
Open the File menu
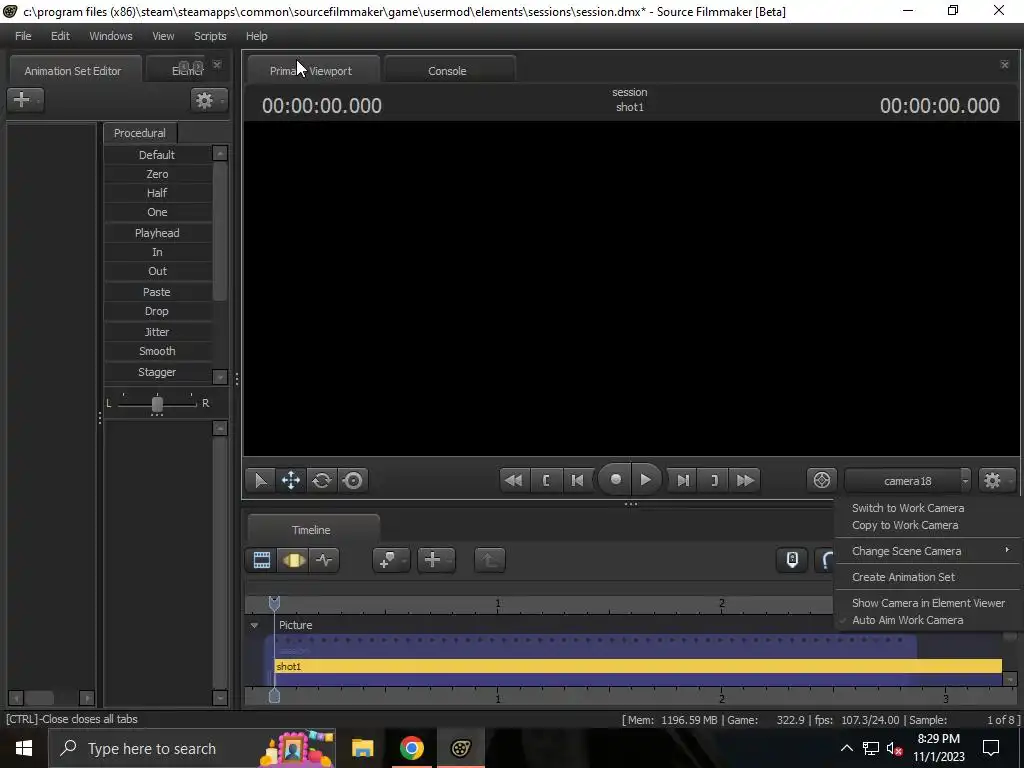[23, 36]
